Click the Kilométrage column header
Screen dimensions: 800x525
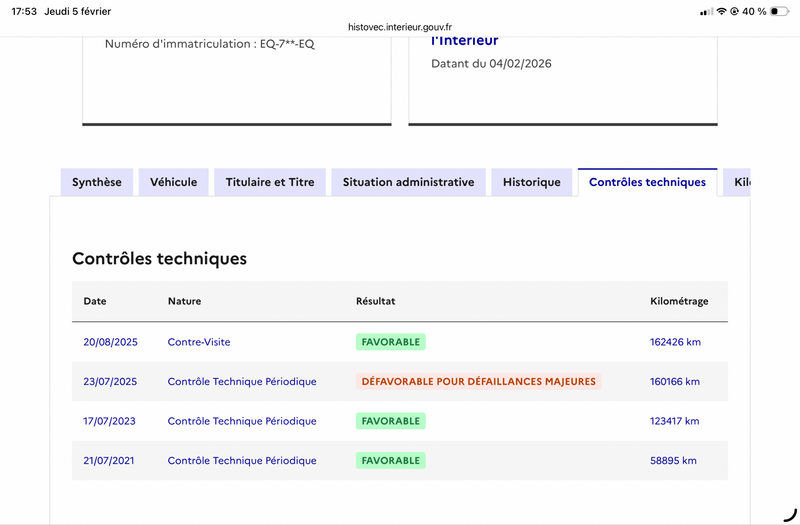click(679, 301)
